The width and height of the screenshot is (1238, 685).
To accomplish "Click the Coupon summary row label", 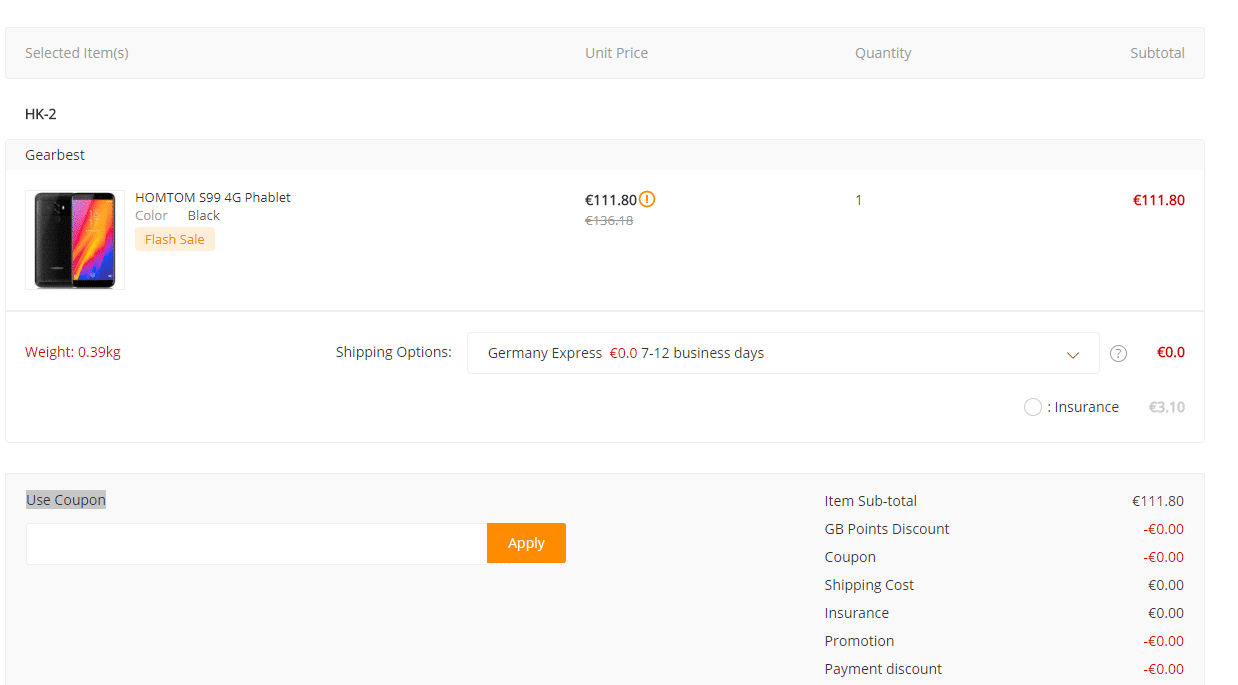I will click(x=850, y=557).
